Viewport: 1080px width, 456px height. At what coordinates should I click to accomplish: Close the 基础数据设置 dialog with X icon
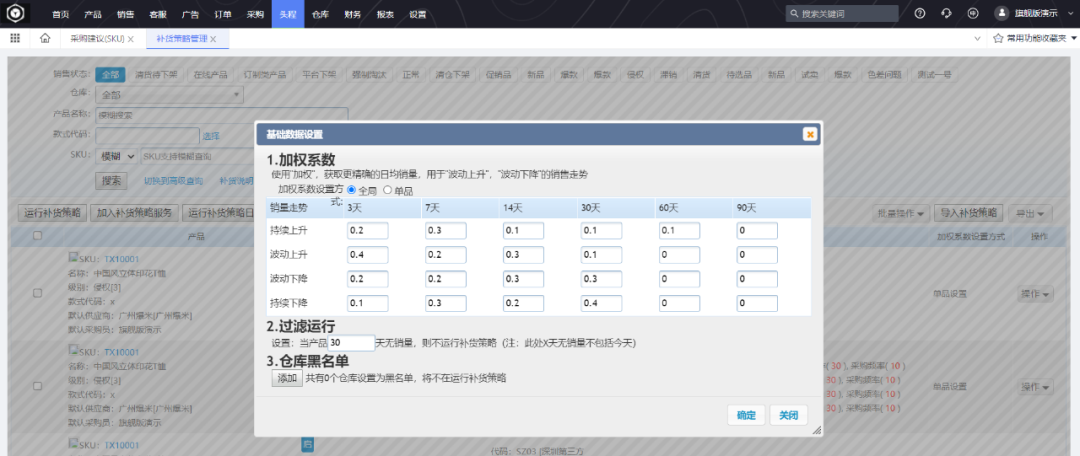click(x=809, y=134)
